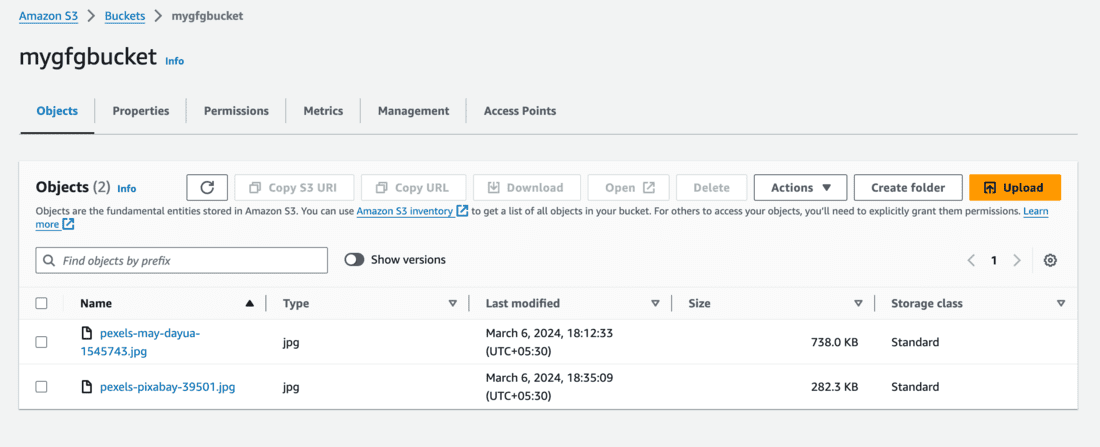Switch to the Properties tab
The image size is (1100, 447).
coord(141,111)
